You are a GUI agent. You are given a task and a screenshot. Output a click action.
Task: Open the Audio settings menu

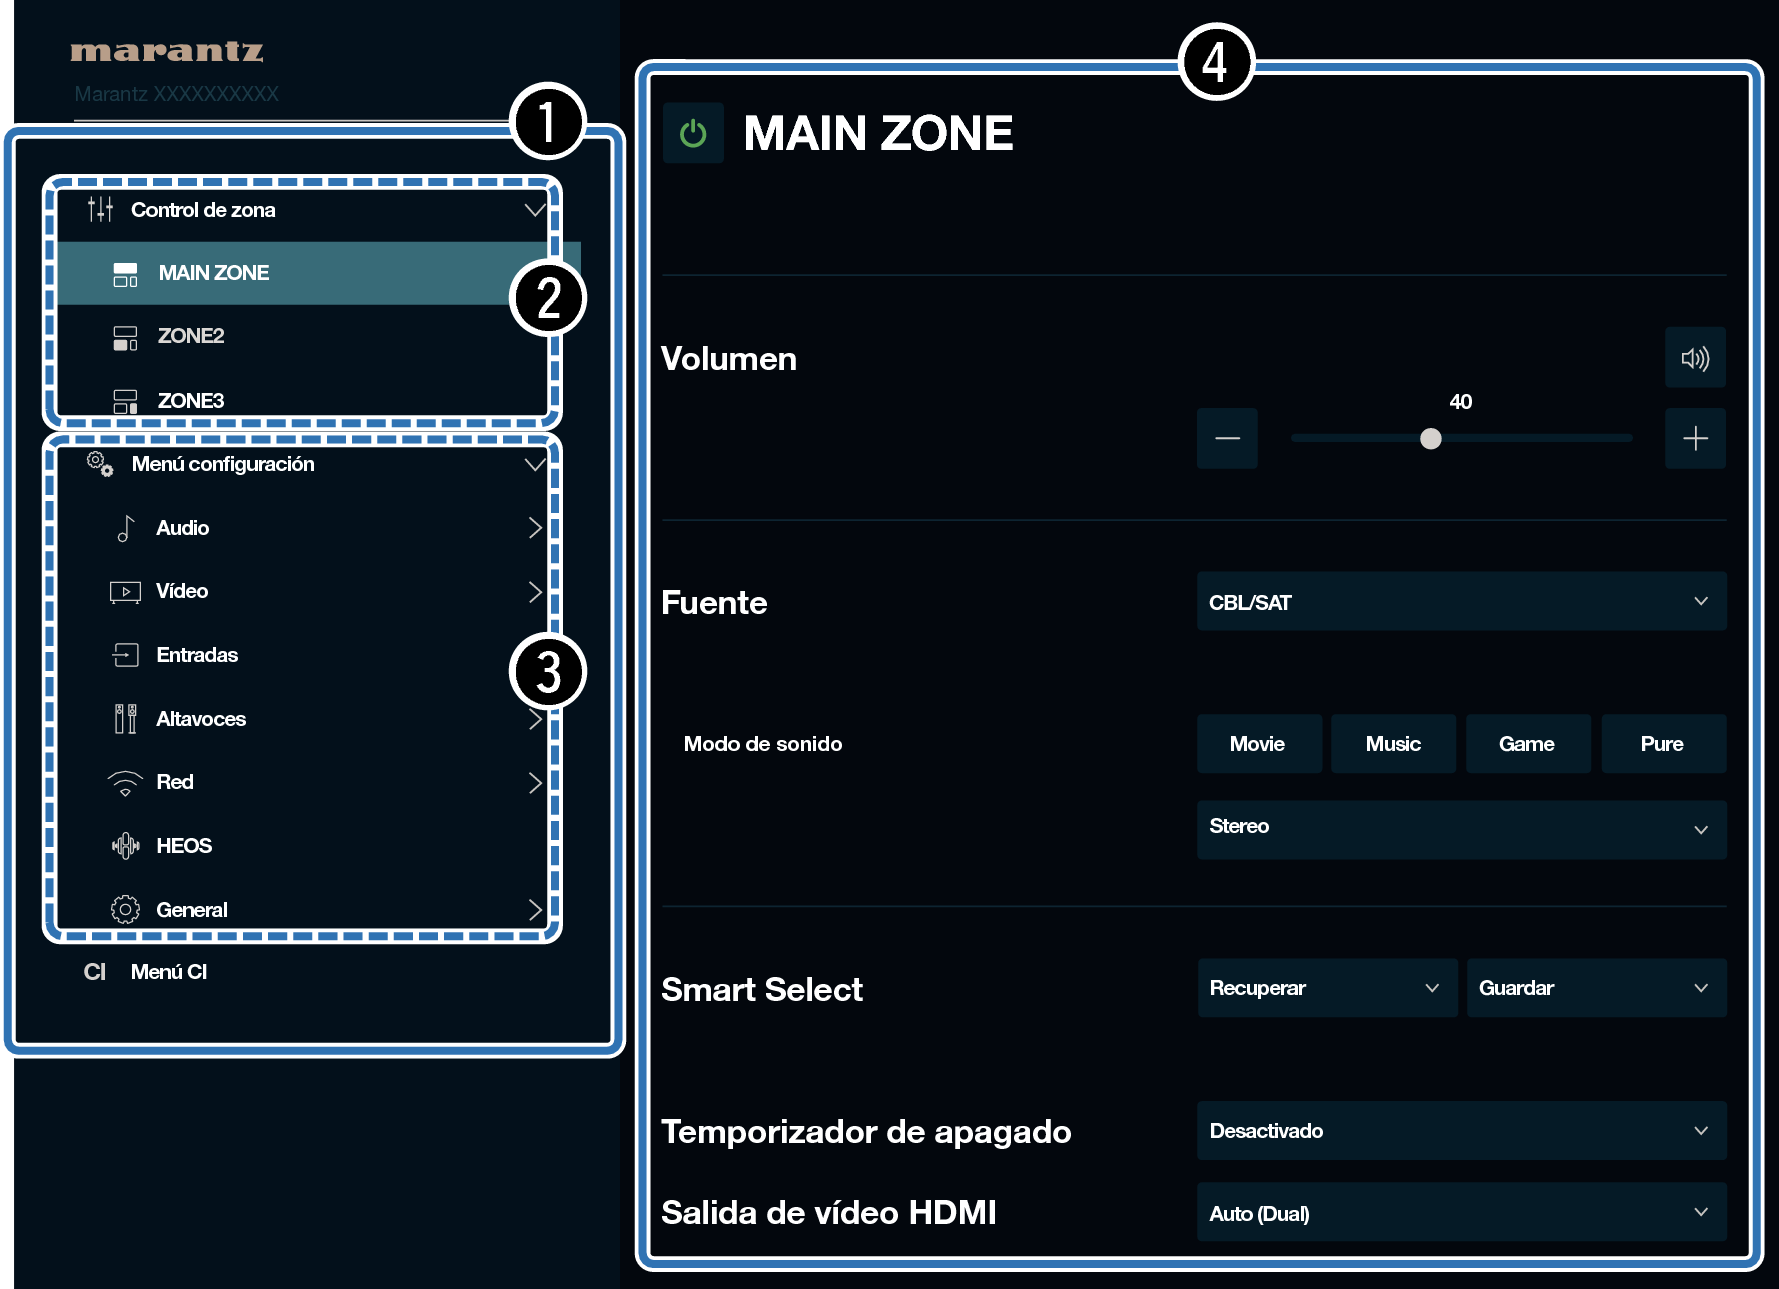click(x=183, y=528)
